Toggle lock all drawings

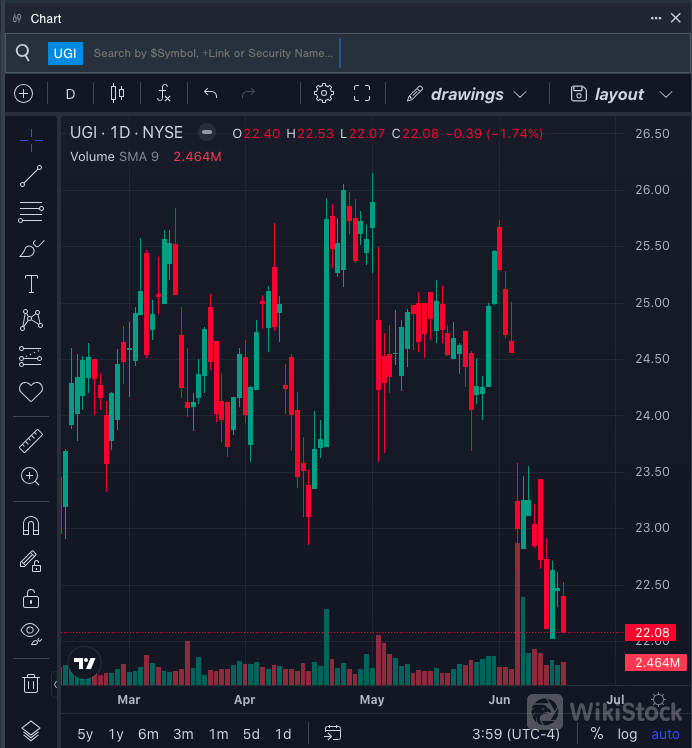31,598
